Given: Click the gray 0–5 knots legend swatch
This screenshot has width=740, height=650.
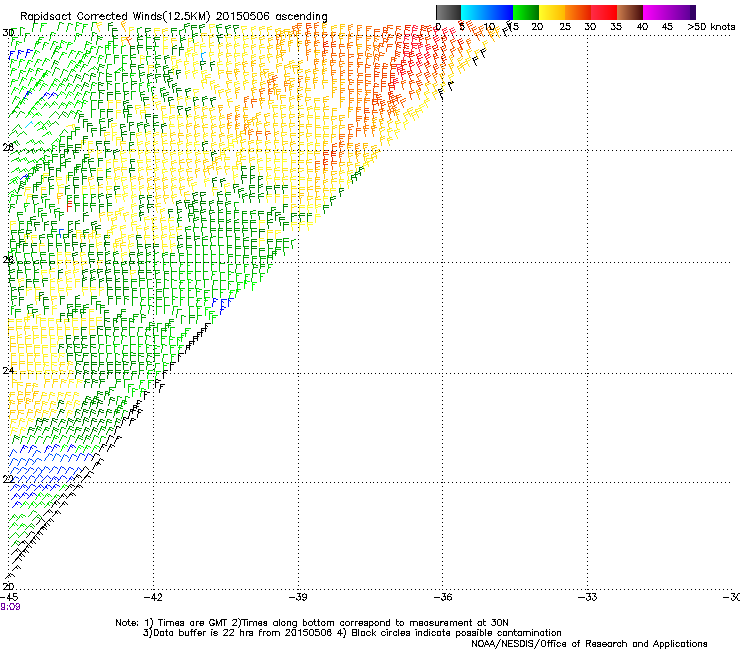Looking at the screenshot, I should coord(448,12).
